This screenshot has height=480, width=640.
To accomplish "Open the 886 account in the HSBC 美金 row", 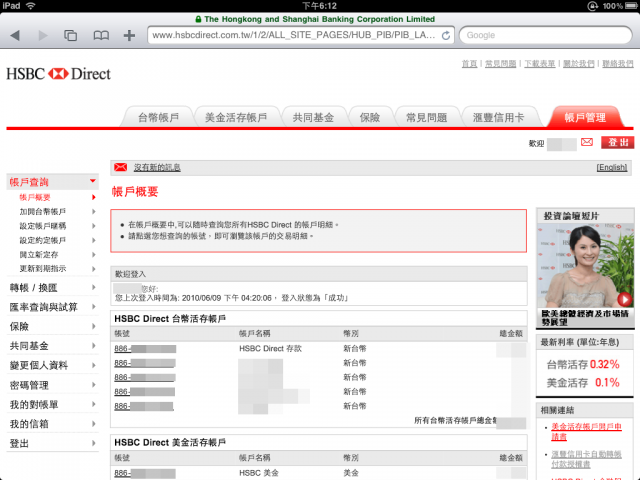I will point(145,473).
